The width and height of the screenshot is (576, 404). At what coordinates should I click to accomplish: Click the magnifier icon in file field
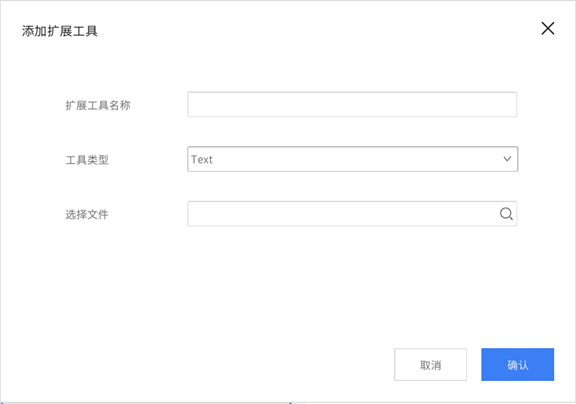coord(506,213)
